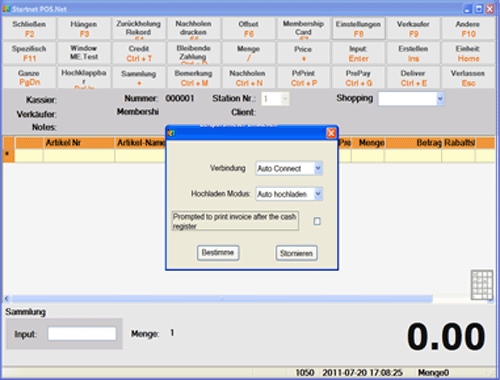Click the Zurückholung Rekord button

pos(139,29)
